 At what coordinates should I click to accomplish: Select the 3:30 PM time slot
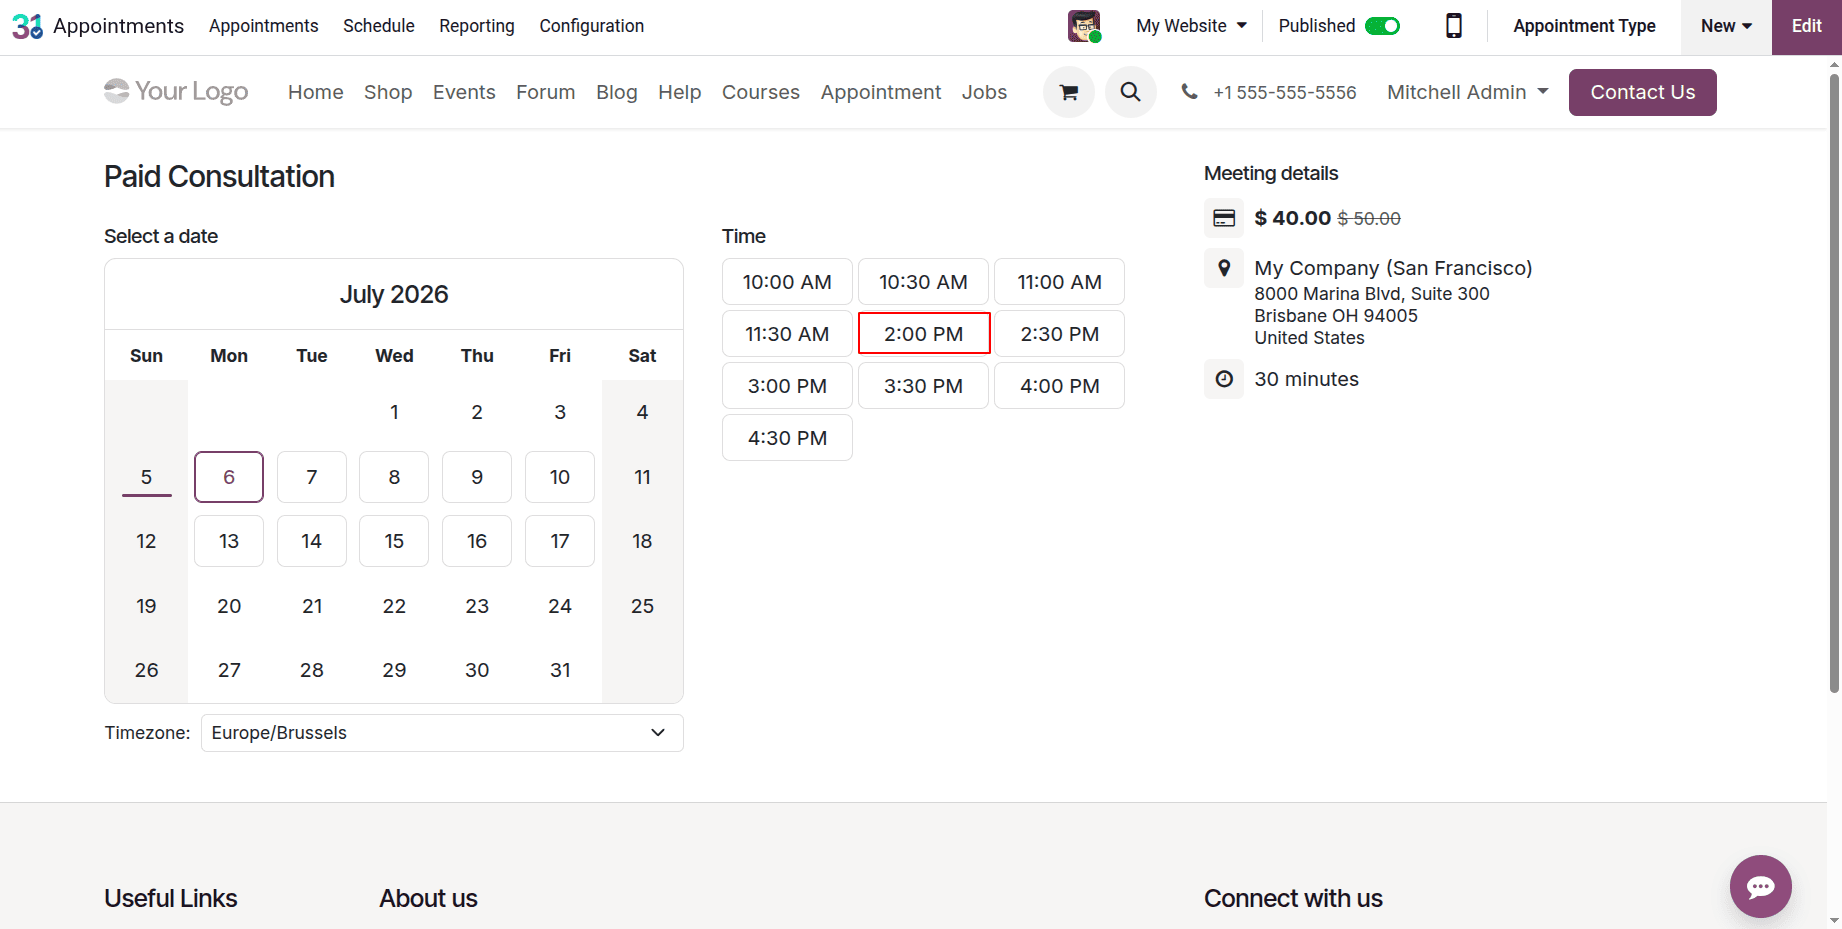pos(924,386)
